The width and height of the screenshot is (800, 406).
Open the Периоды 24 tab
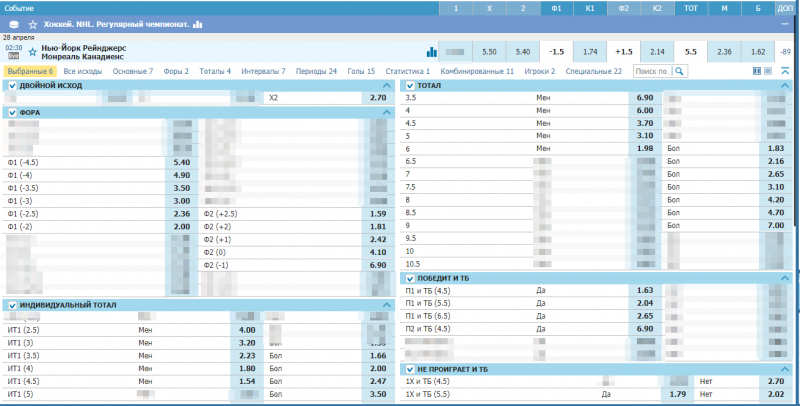(316, 72)
